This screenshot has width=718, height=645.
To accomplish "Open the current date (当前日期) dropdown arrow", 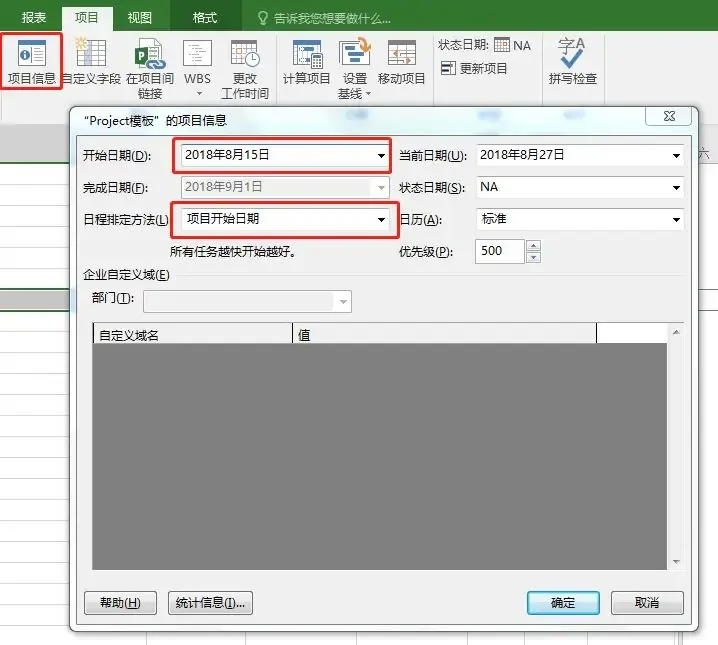I will point(676,156).
